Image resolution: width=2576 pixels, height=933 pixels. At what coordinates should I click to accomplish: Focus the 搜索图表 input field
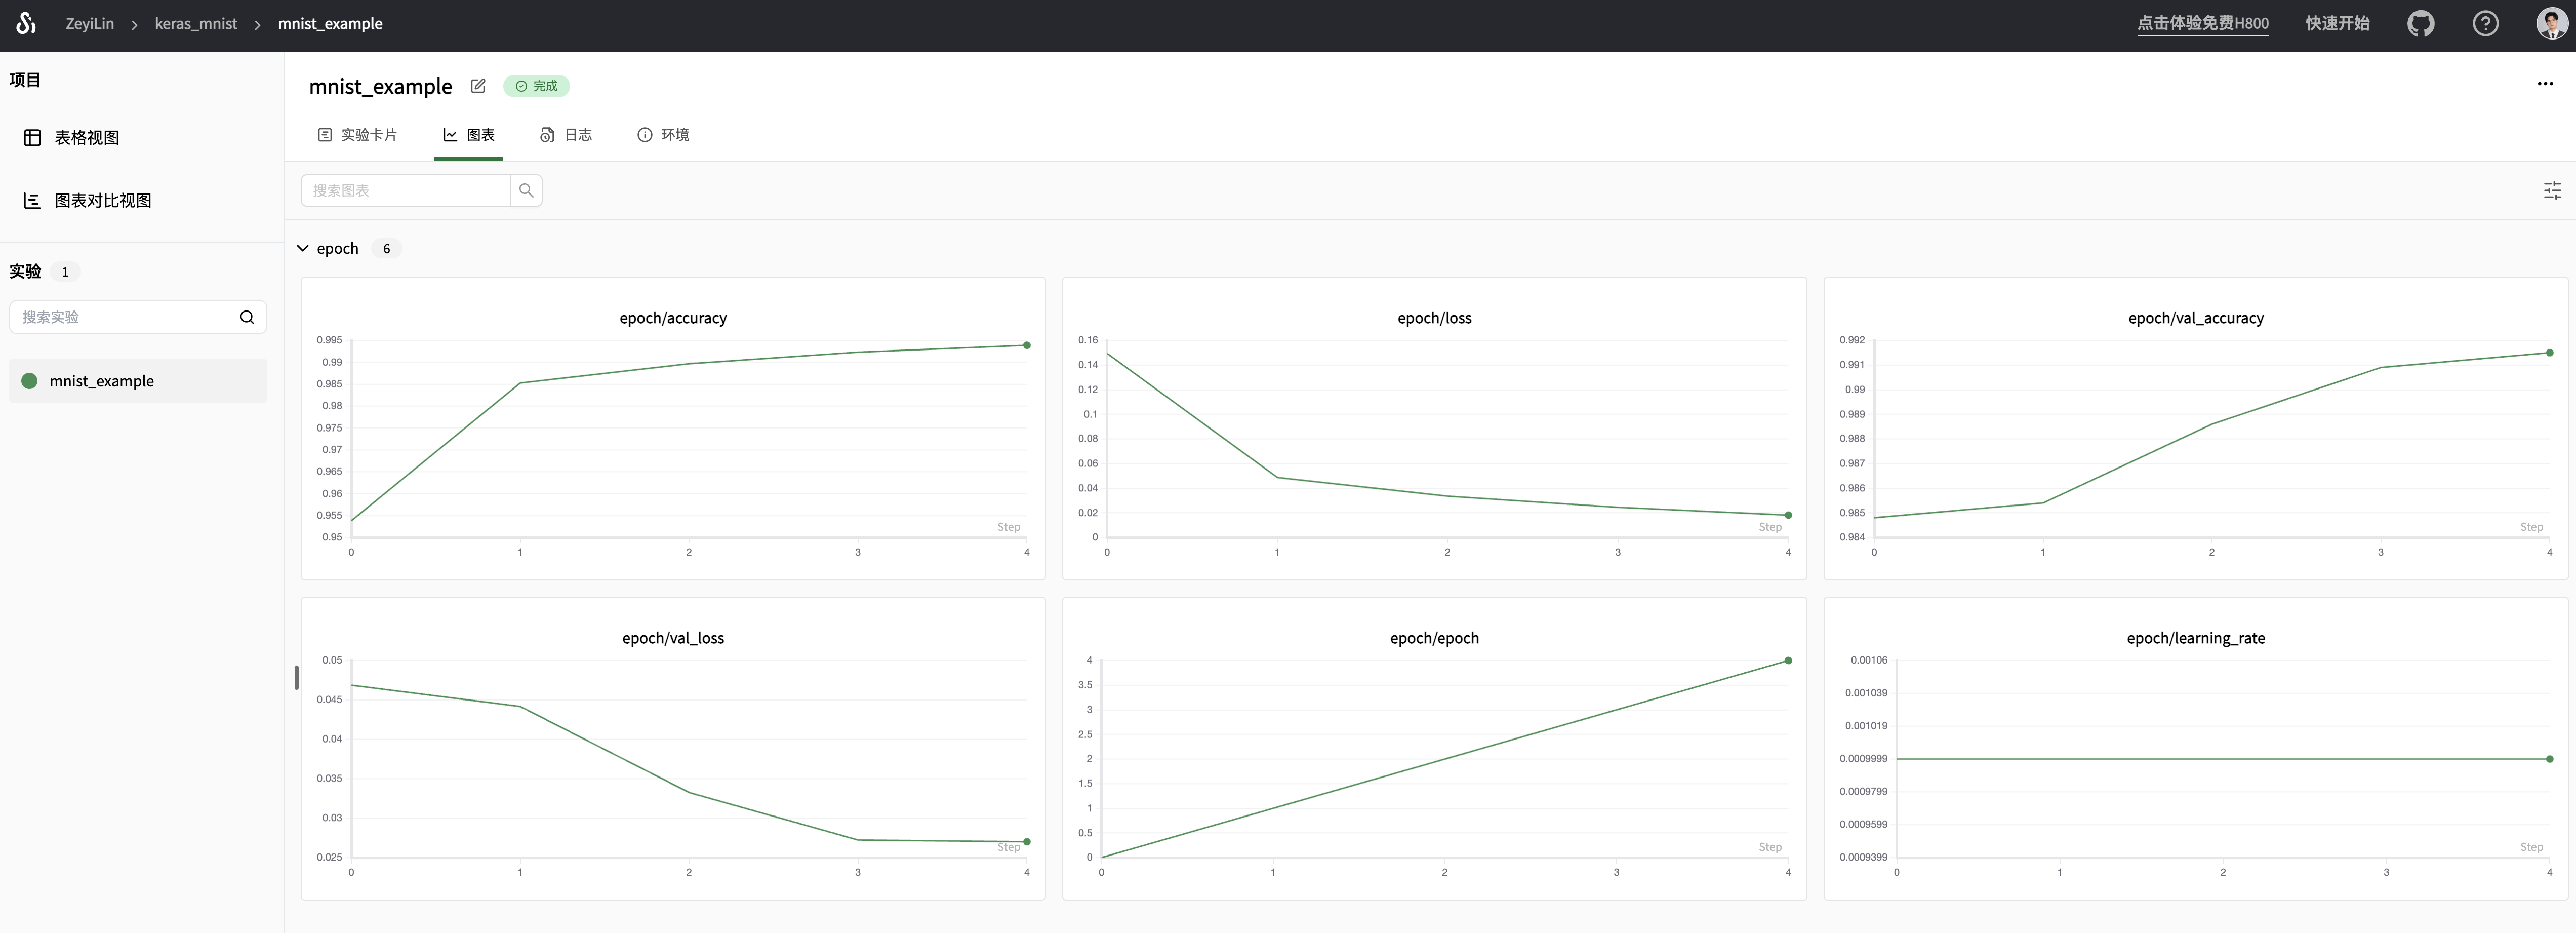(405, 190)
